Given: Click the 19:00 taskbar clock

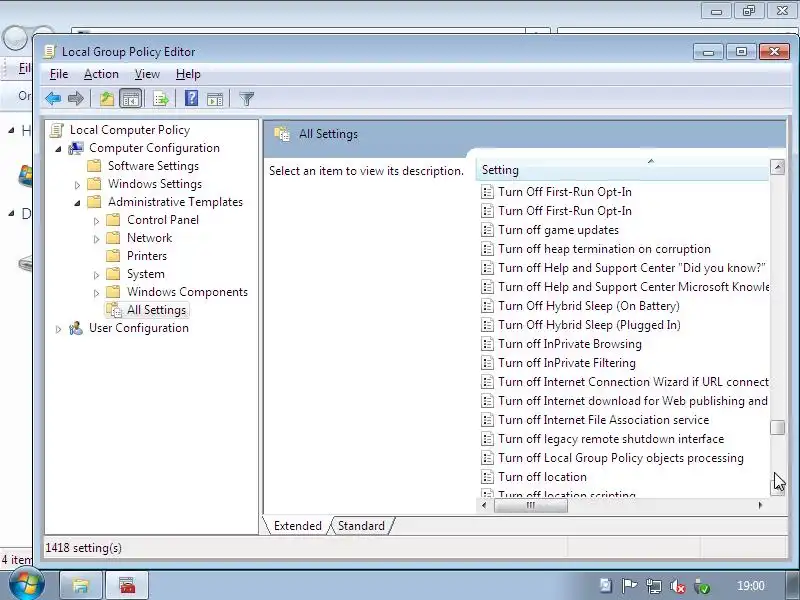Looking at the screenshot, I should point(751,586).
